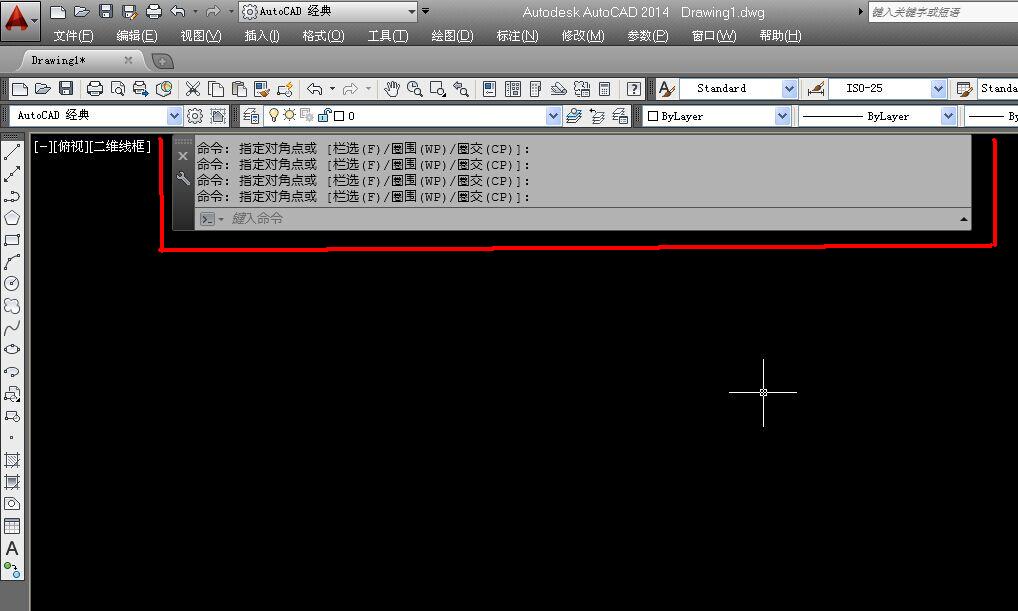
Task: Click the Match Properties brush icon
Action: point(262,88)
